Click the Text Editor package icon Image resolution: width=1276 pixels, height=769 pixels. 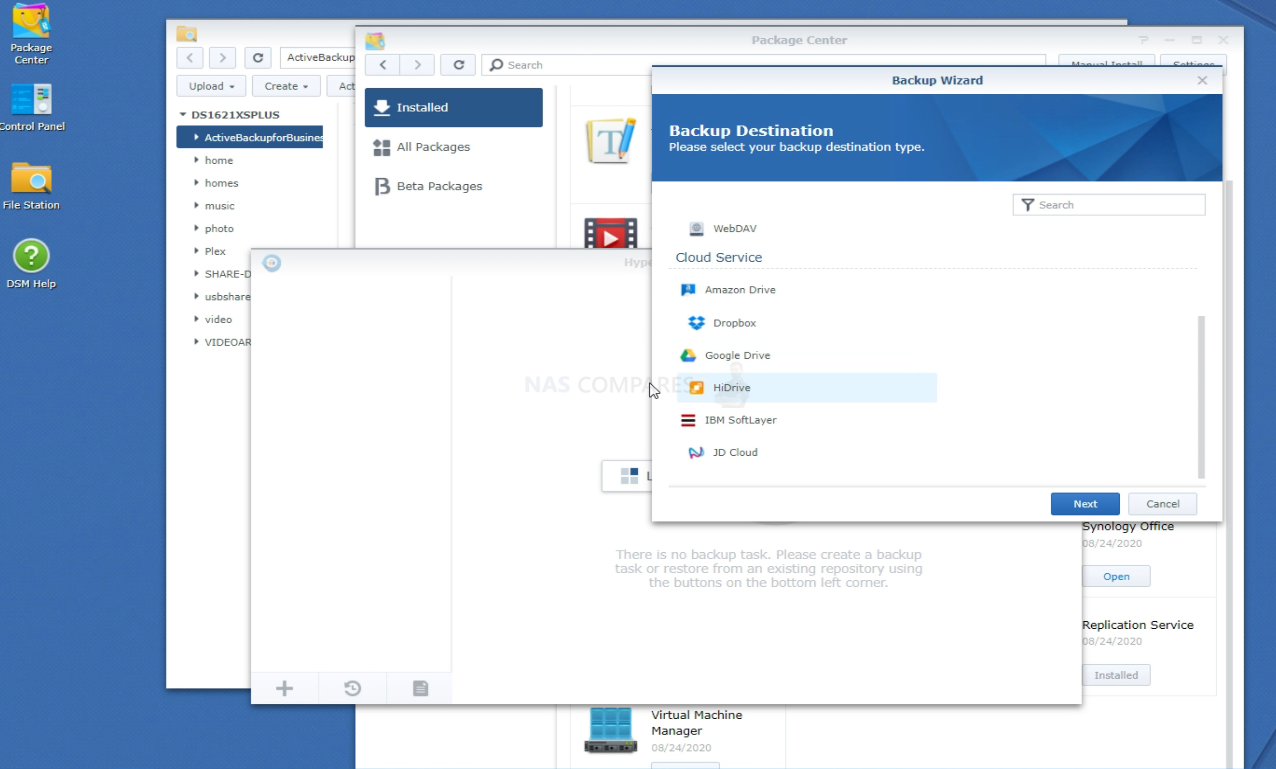coord(610,140)
